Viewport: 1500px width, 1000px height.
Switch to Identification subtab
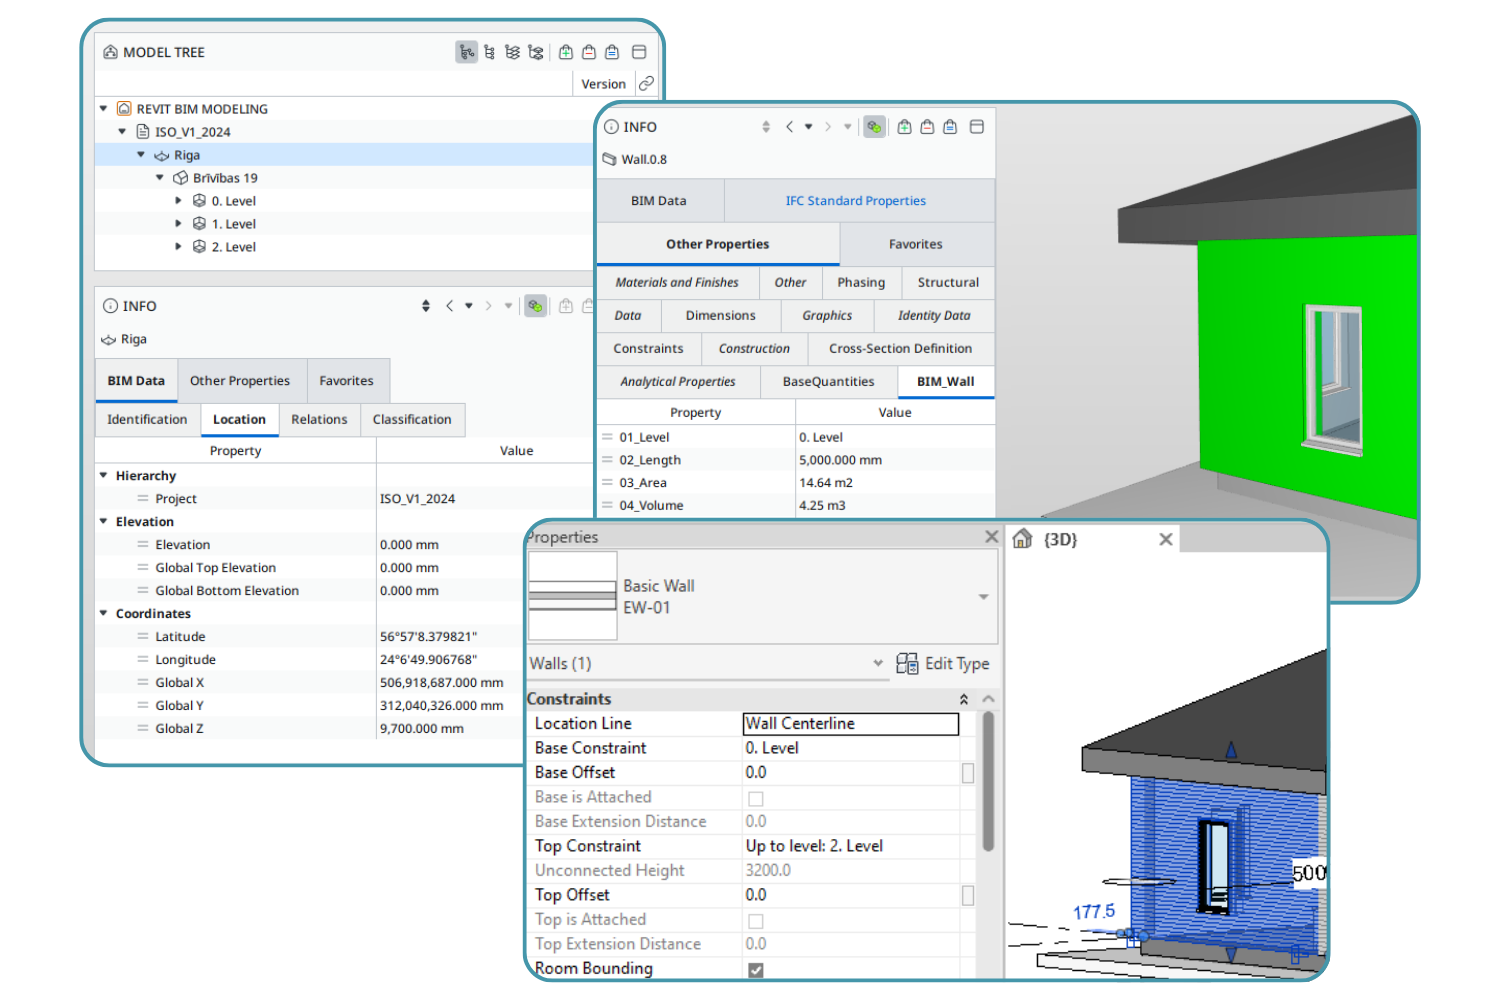tap(147, 419)
